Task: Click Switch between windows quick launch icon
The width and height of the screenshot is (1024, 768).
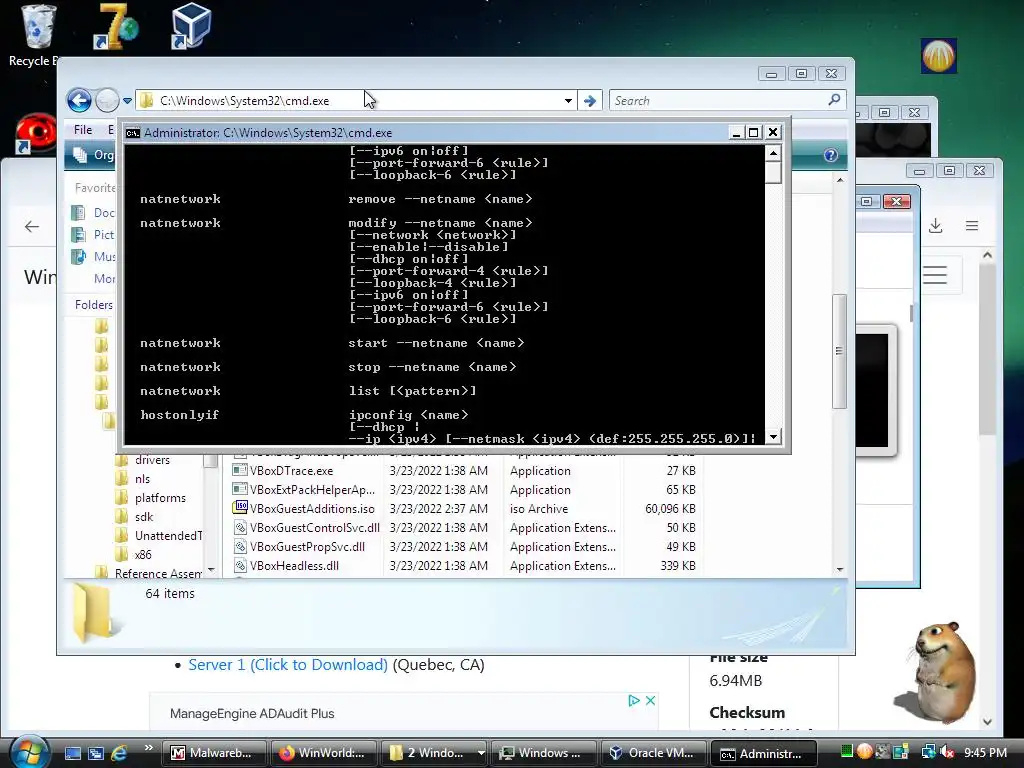Action: click(x=95, y=753)
